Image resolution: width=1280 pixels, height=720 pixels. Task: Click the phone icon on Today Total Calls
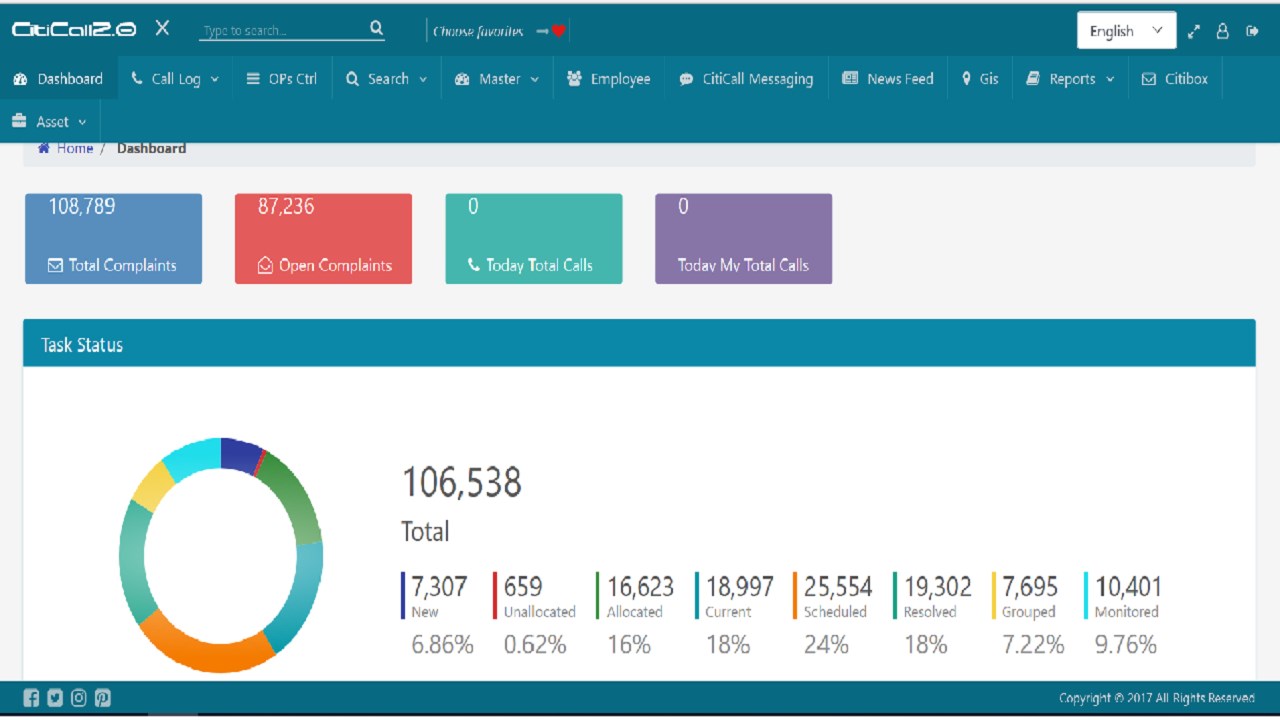[474, 265]
